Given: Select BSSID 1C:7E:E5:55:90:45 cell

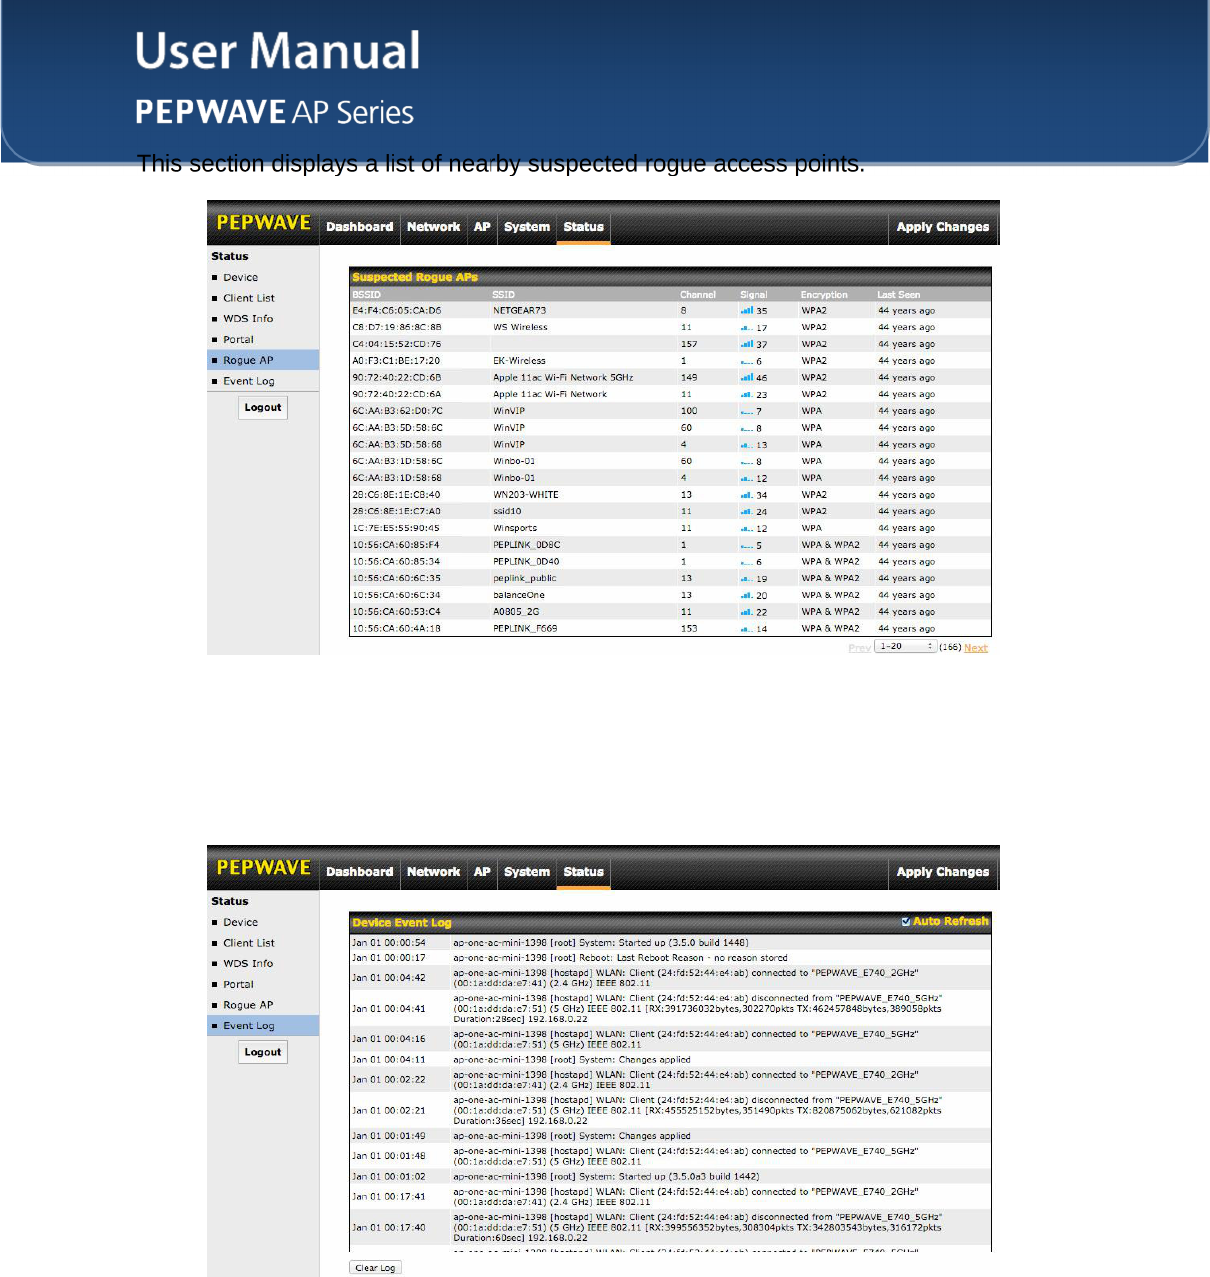Looking at the screenshot, I should 396,528.
